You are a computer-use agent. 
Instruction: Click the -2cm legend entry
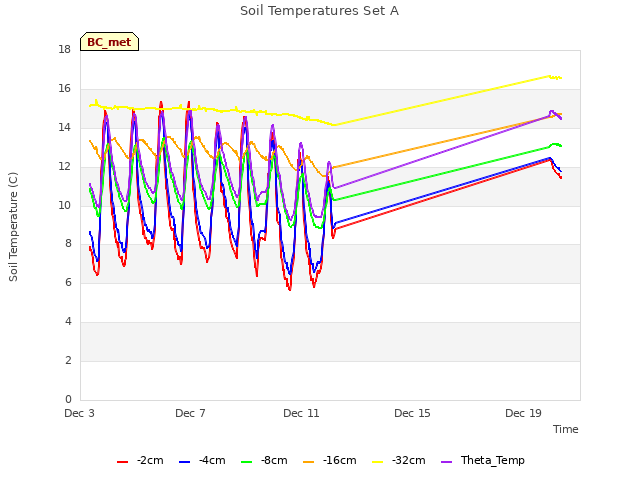coord(140,460)
